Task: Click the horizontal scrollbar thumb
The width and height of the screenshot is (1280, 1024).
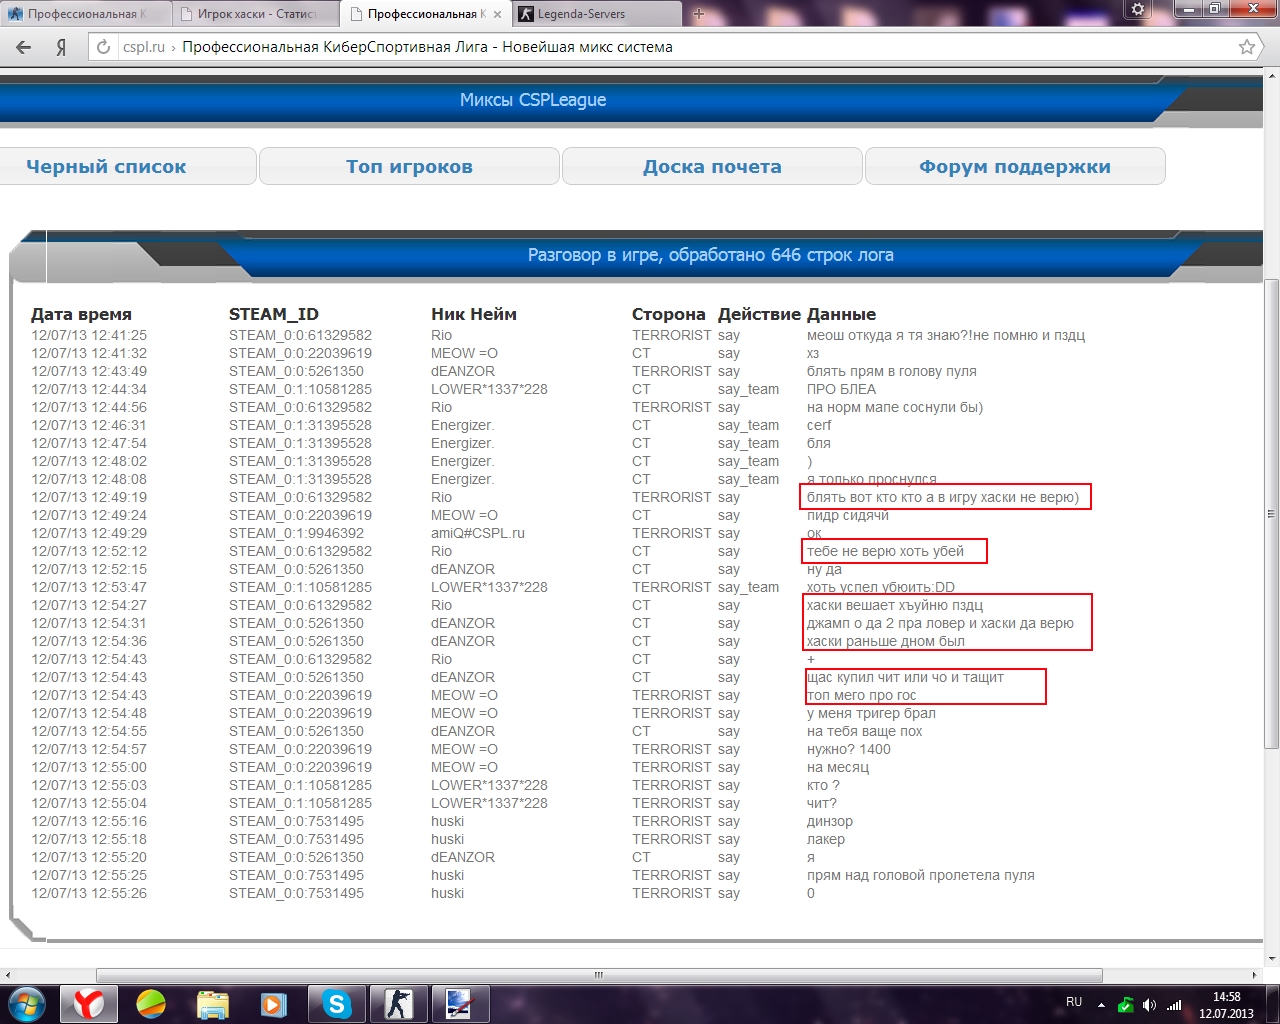Action: tap(599, 975)
